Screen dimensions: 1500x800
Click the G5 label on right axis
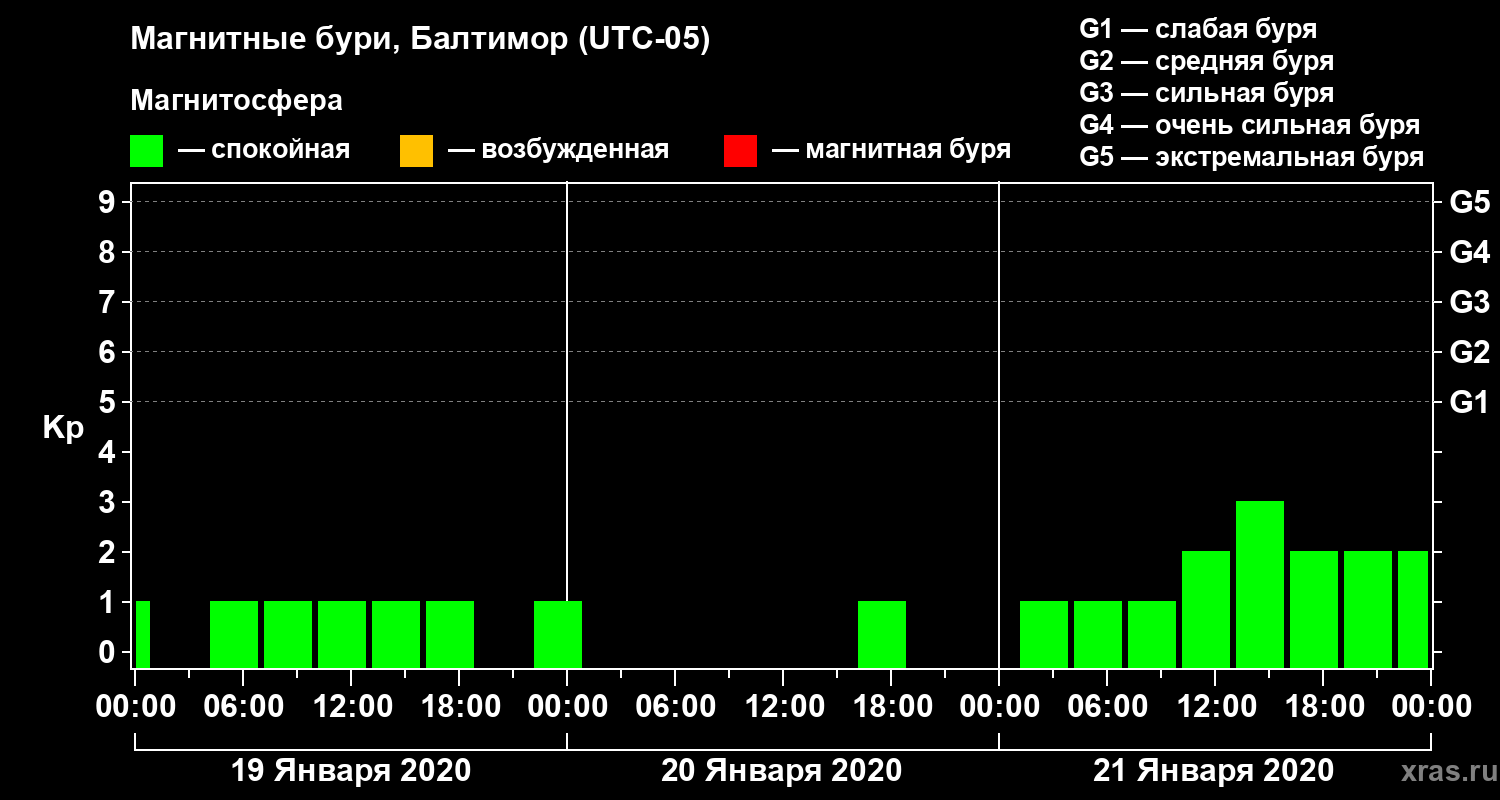coord(1469,202)
